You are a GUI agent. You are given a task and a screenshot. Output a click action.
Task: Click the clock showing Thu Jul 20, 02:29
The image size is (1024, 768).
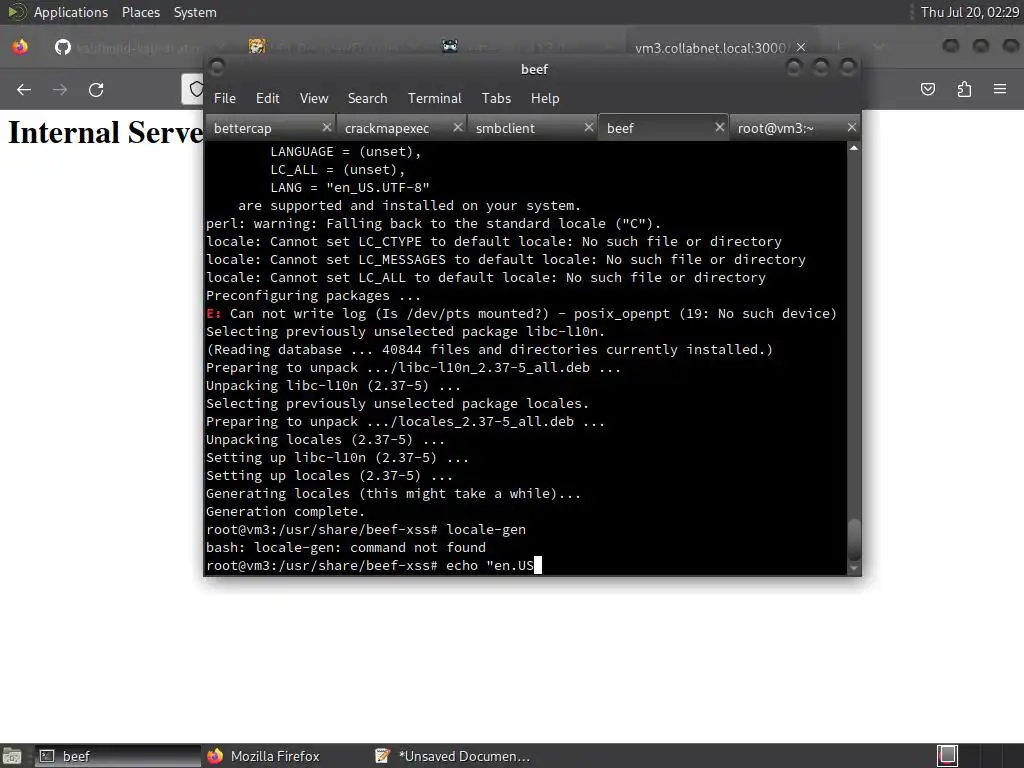(x=969, y=12)
